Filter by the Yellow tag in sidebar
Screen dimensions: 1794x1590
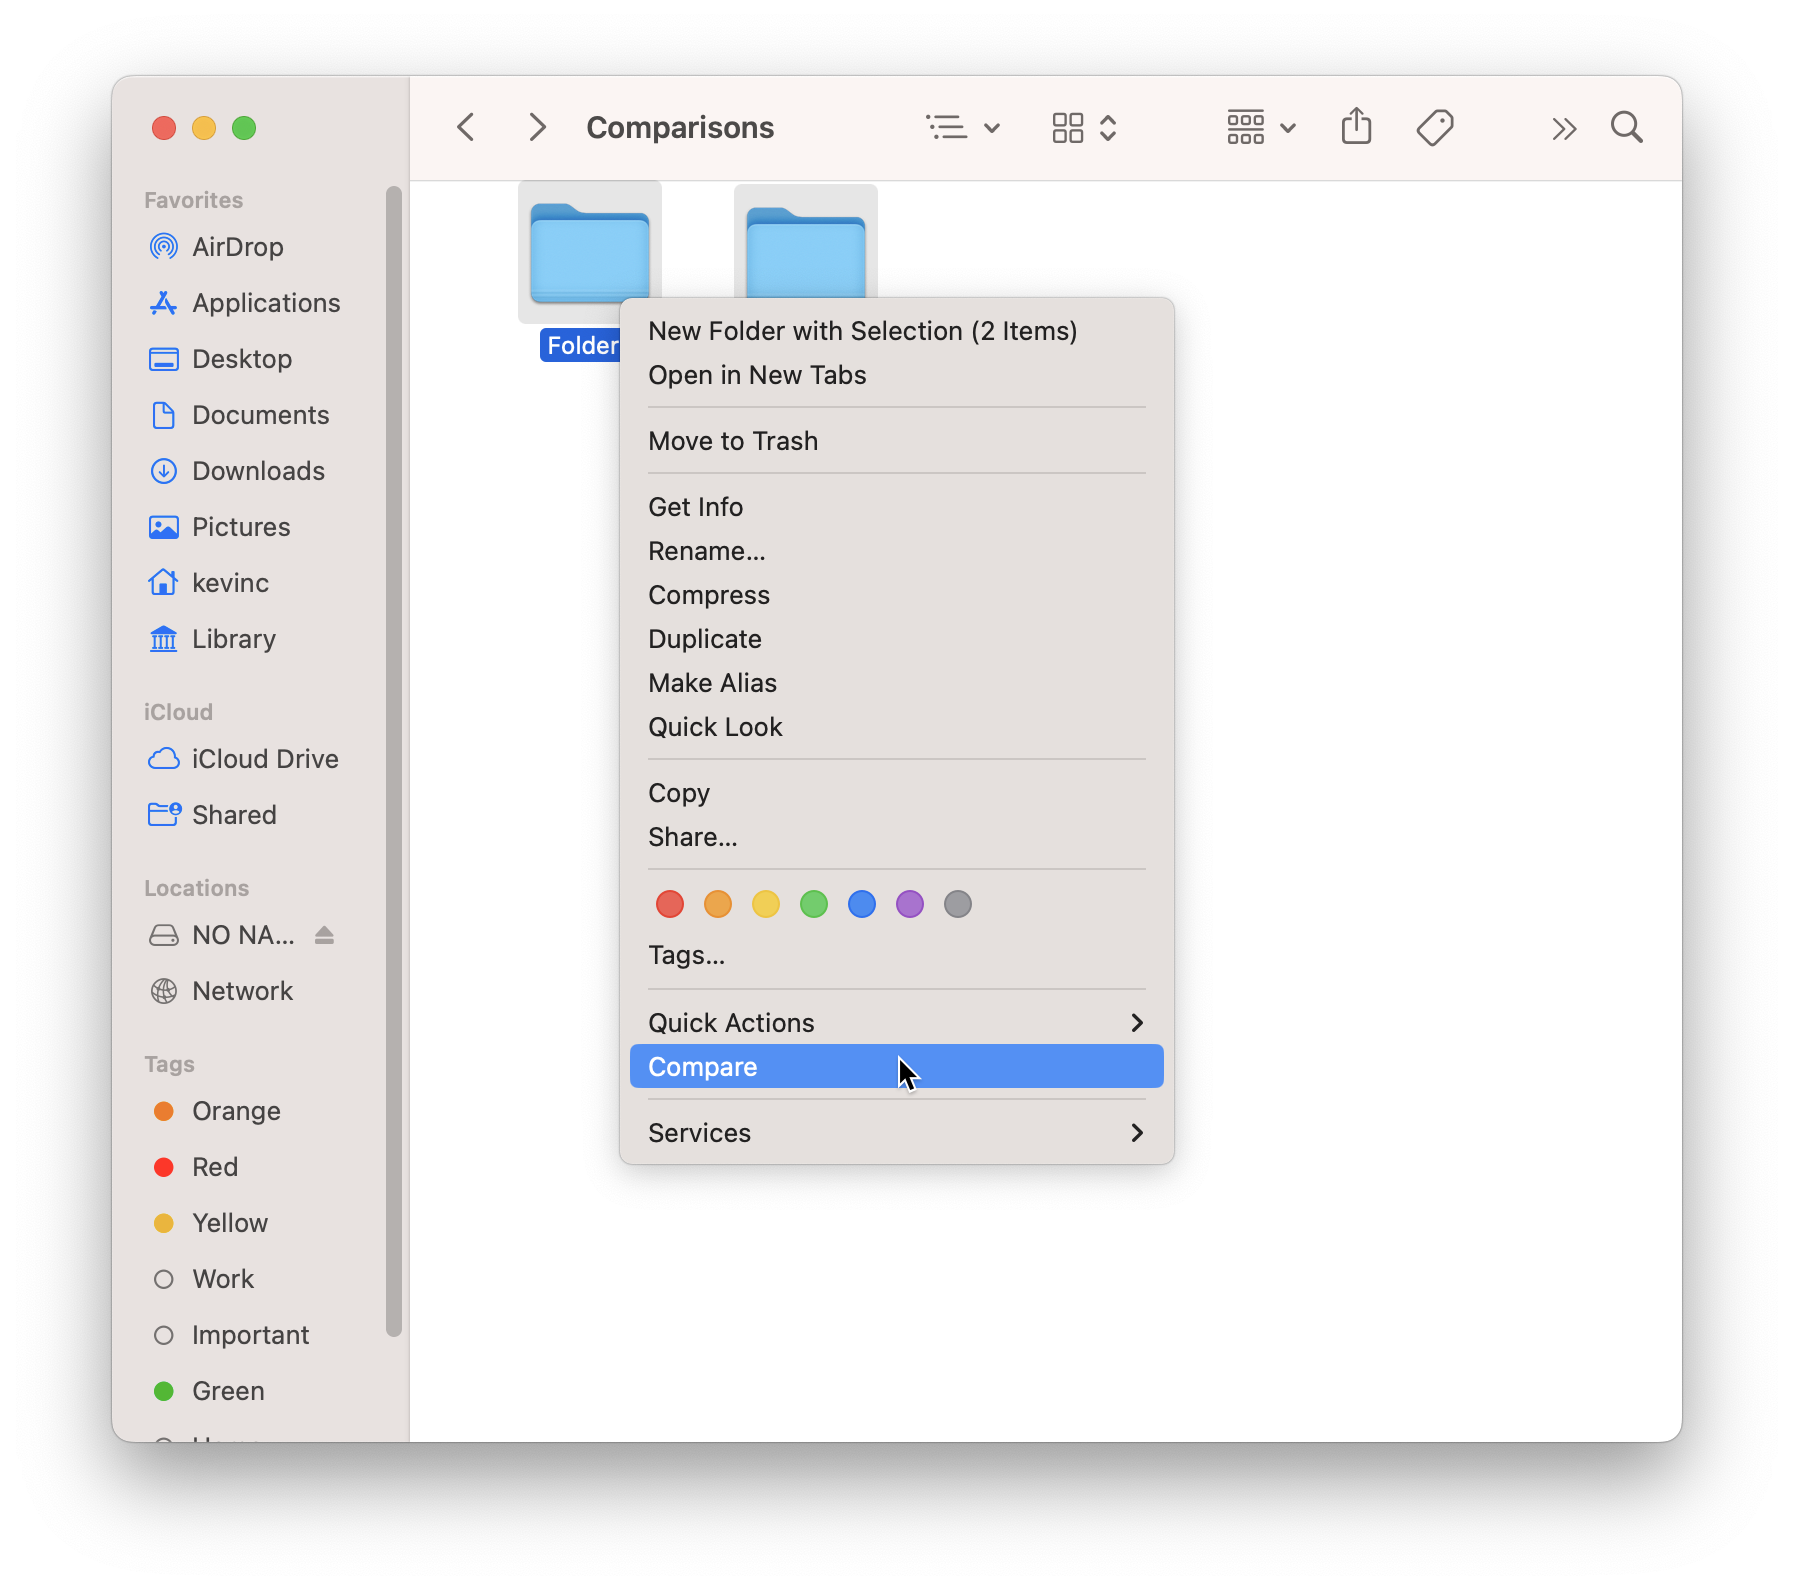(210, 1223)
